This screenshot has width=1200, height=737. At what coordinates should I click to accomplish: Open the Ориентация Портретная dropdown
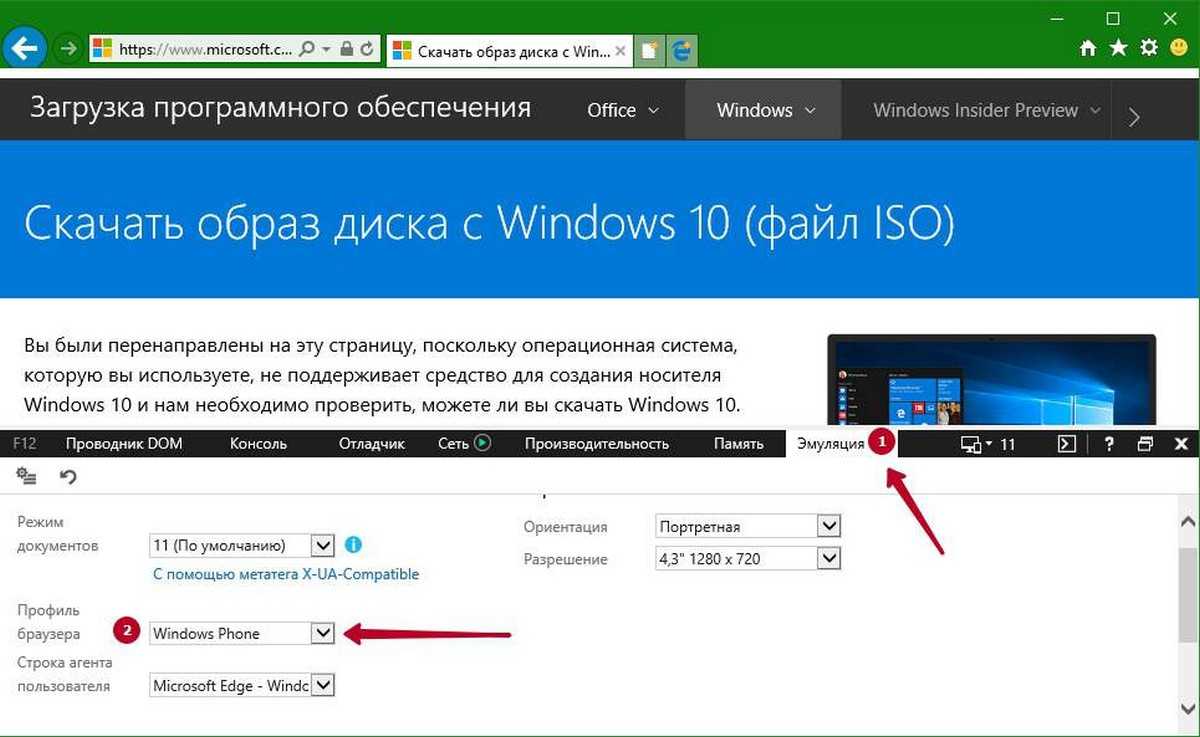pos(828,526)
